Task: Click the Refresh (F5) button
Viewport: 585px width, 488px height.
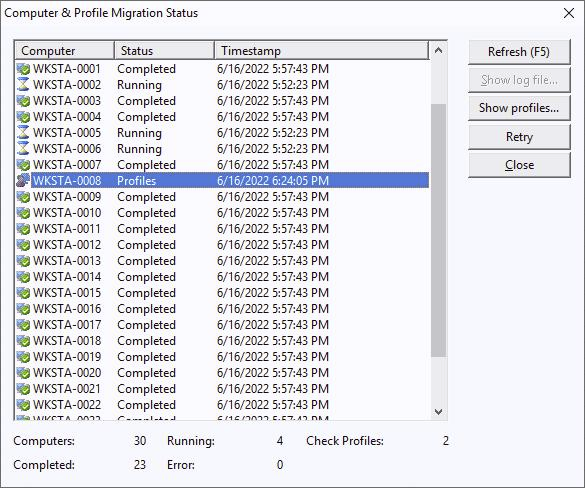Action: pyautogui.click(x=519, y=52)
